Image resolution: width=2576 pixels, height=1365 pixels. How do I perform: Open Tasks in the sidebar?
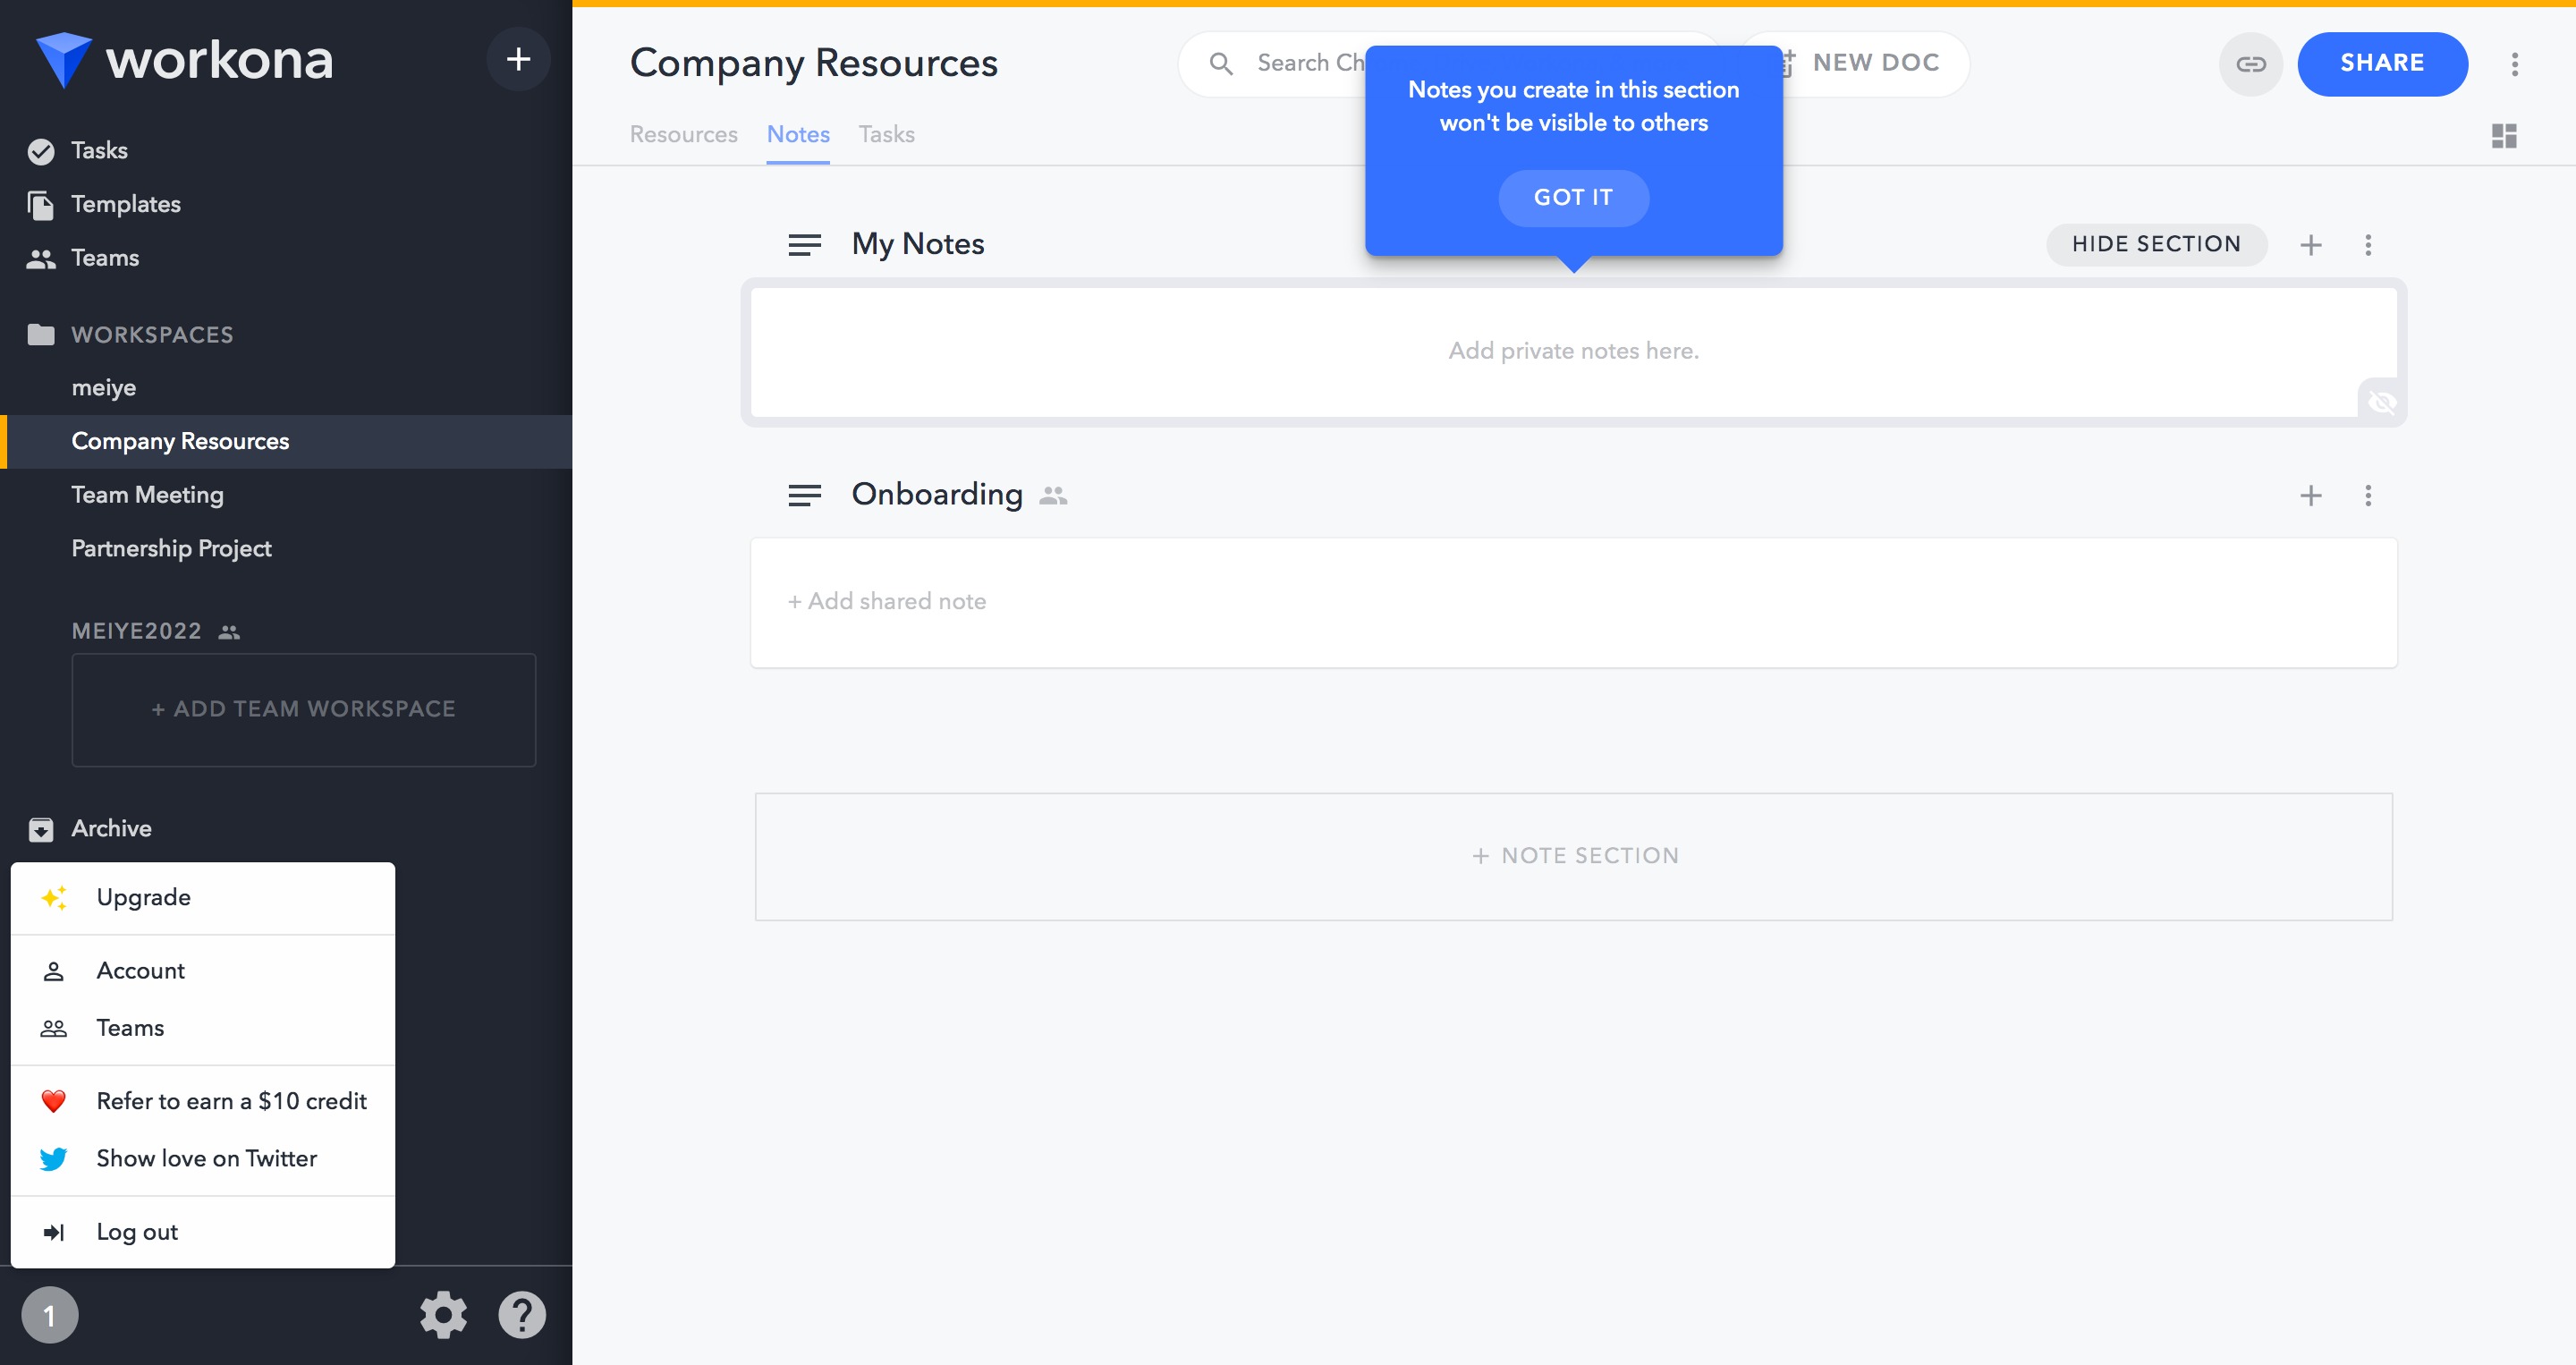coord(99,151)
